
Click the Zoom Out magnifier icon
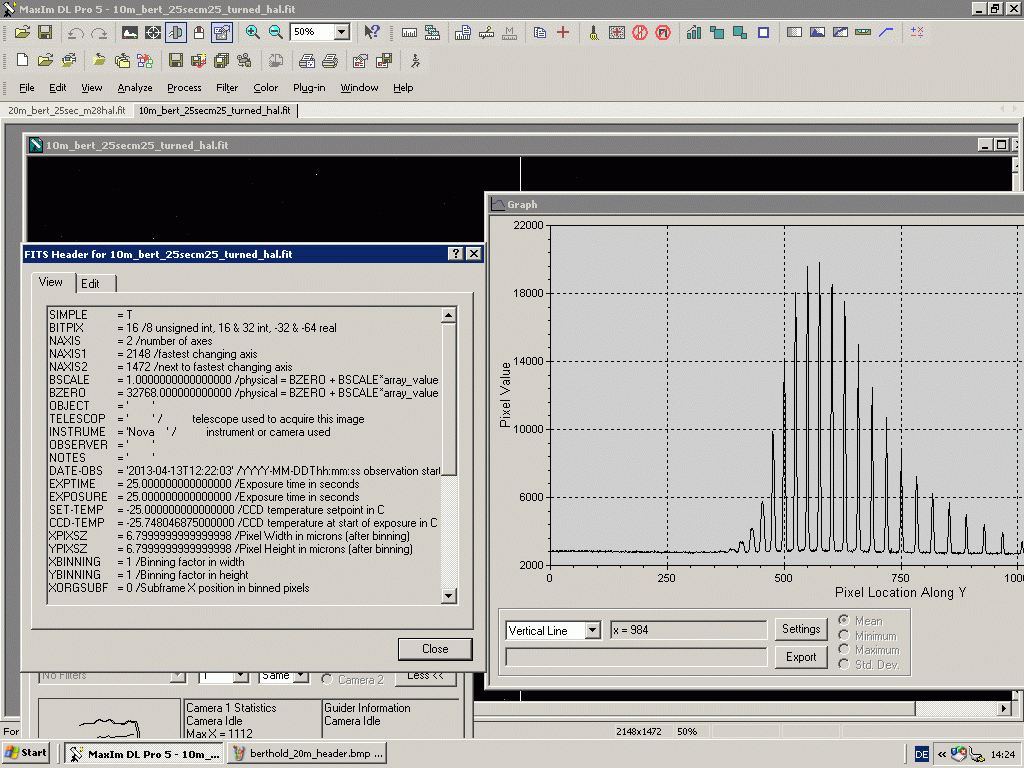click(x=275, y=32)
